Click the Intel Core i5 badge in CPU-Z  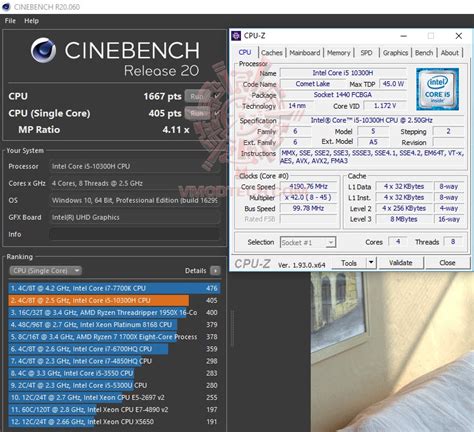coord(437,89)
